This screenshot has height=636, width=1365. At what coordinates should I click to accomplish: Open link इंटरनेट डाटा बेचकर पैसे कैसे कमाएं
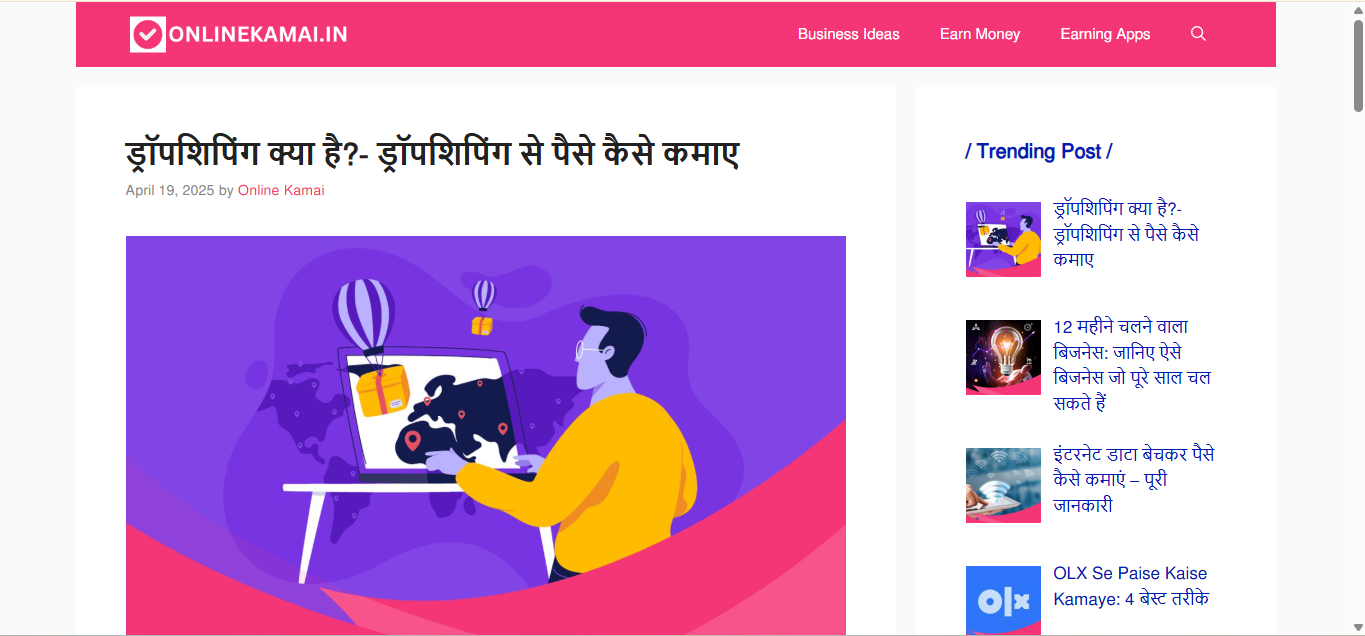pos(1134,479)
